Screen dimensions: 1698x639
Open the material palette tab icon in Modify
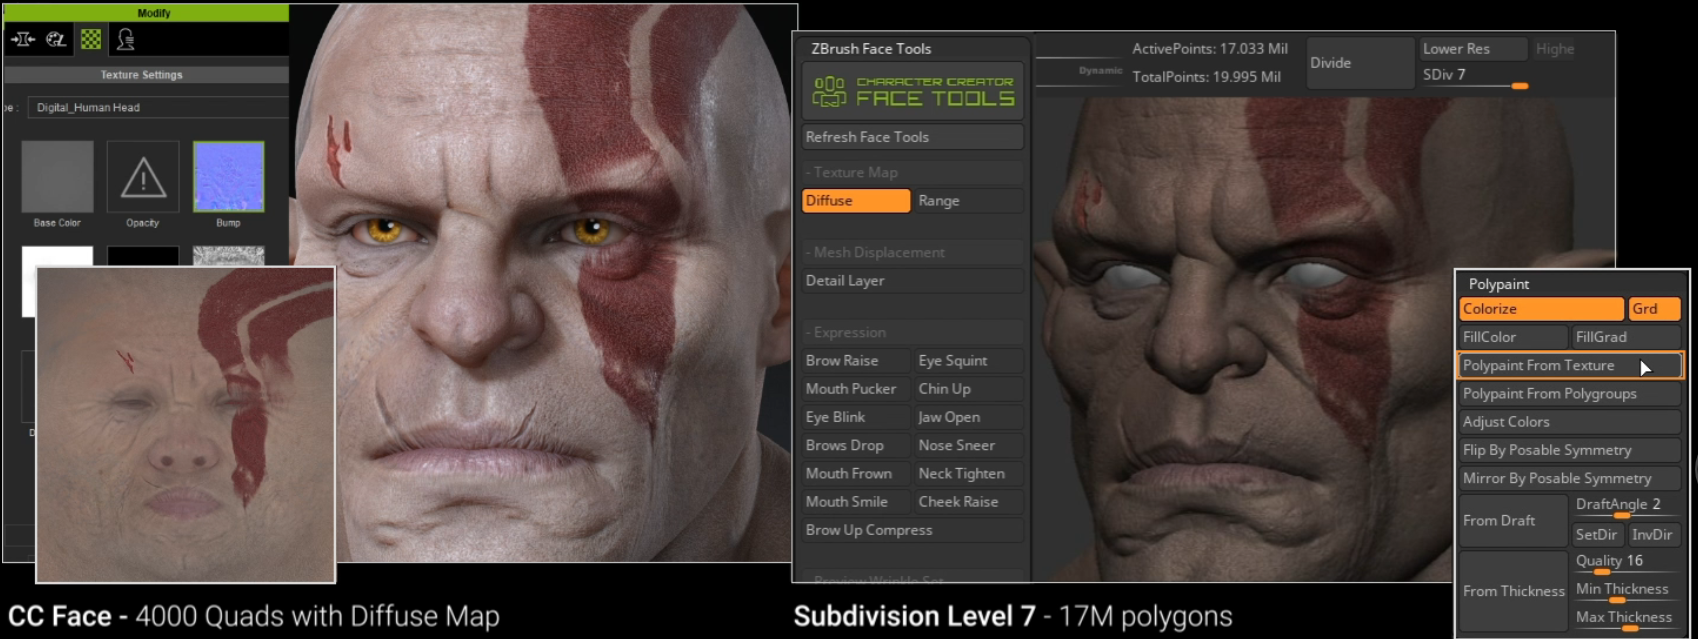56,39
